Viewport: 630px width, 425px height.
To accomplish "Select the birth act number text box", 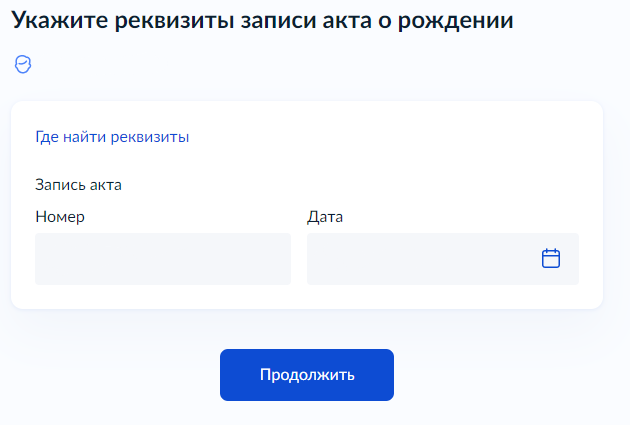I will [163, 259].
